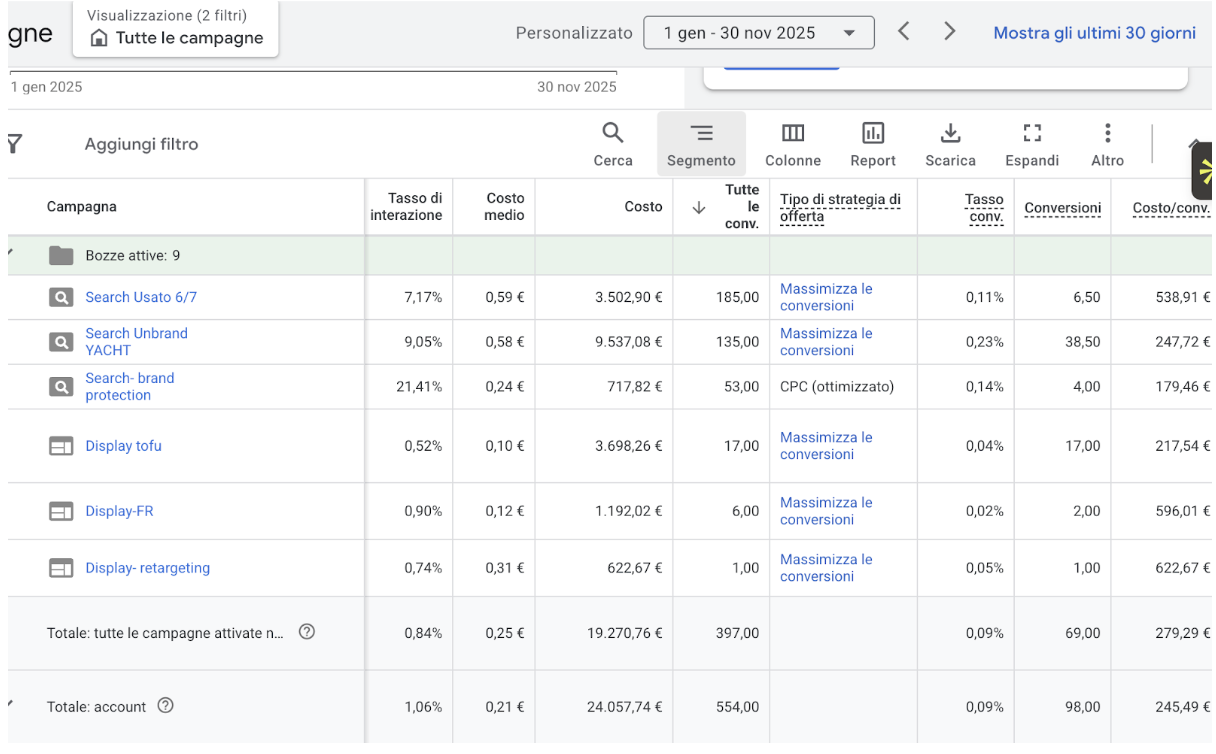Download data with Scarica
This screenshot has width=1216, height=754.
click(950, 144)
